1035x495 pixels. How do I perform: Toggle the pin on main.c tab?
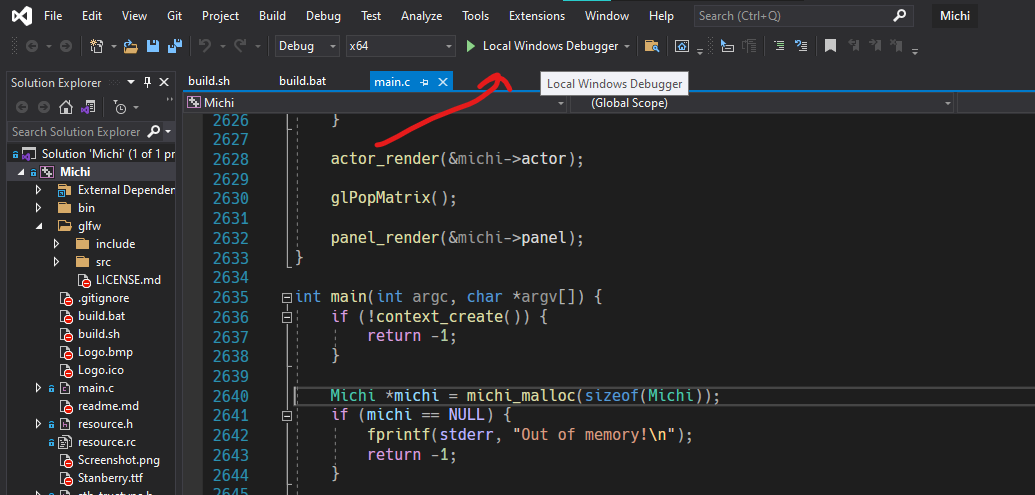(425, 82)
